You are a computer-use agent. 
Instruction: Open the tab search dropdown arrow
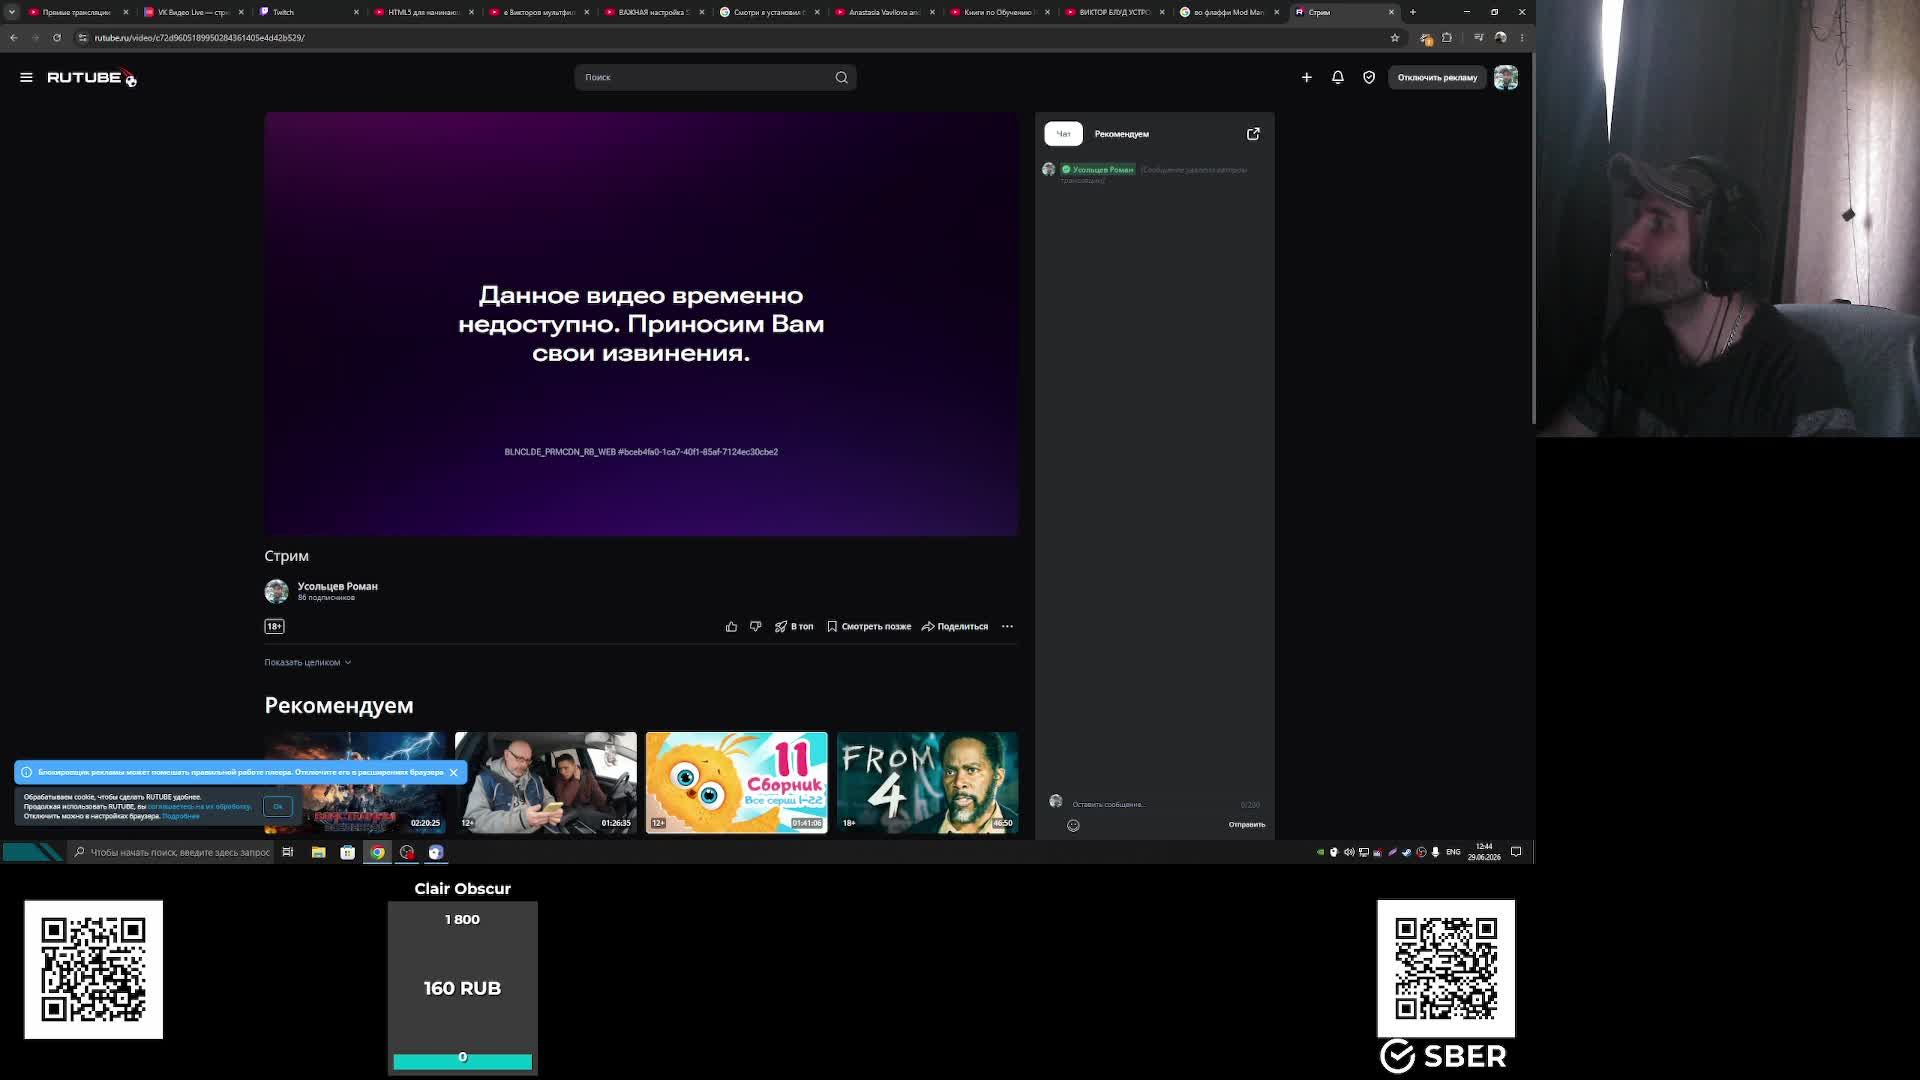(11, 12)
